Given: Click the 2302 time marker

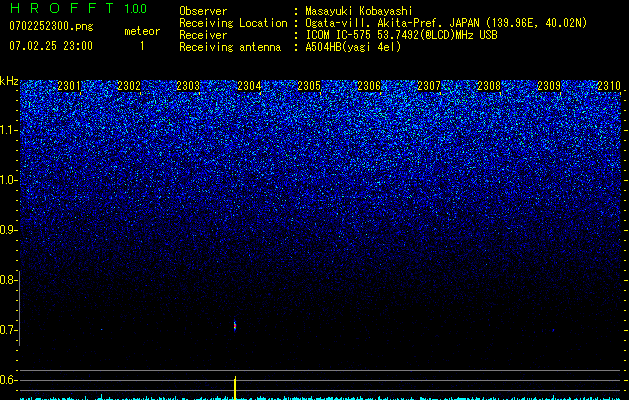Looking at the screenshot, I should coord(129,85).
